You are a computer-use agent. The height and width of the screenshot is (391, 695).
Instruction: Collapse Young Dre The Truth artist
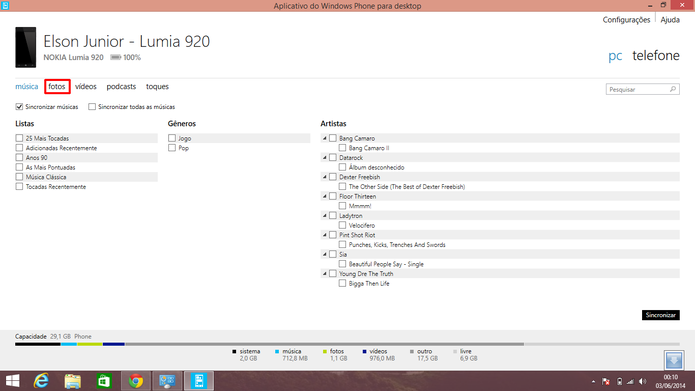click(x=324, y=274)
